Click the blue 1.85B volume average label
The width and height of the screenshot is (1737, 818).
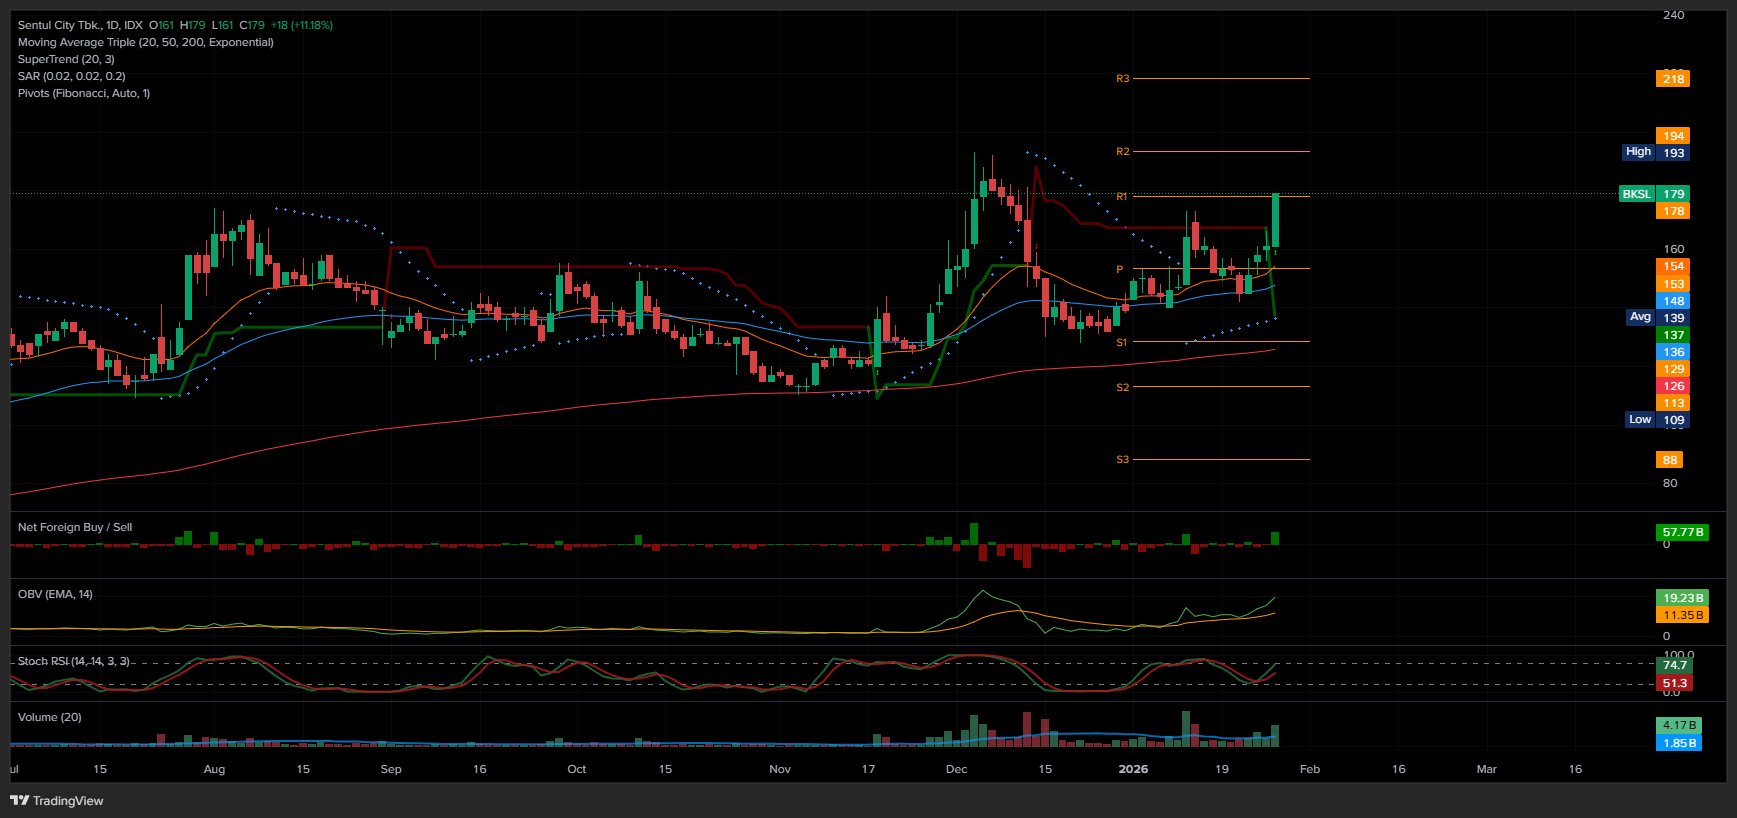1679,743
